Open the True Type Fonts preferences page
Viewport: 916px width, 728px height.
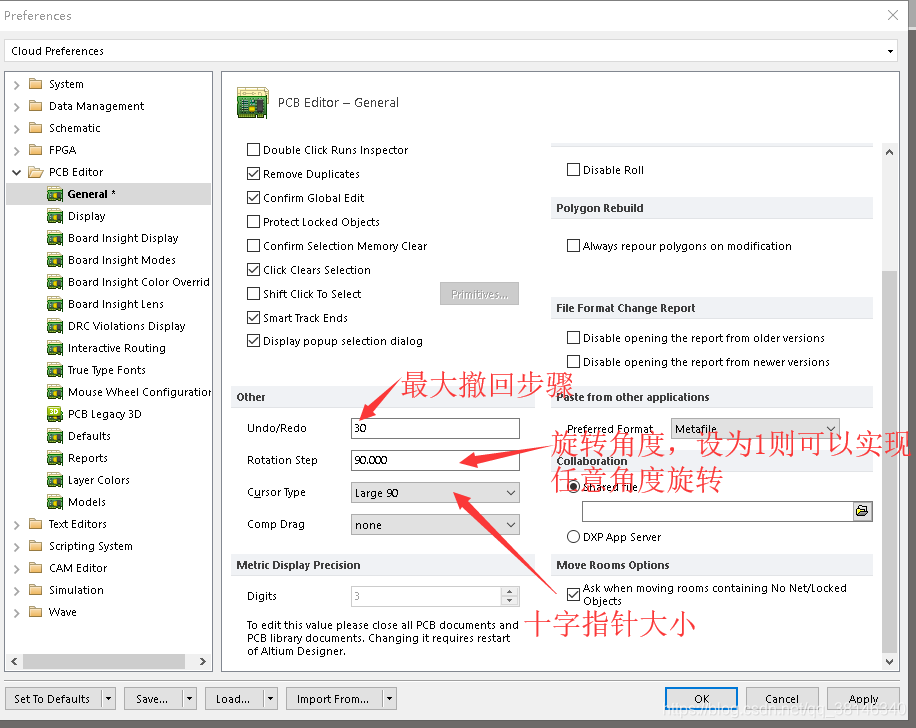[107, 370]
